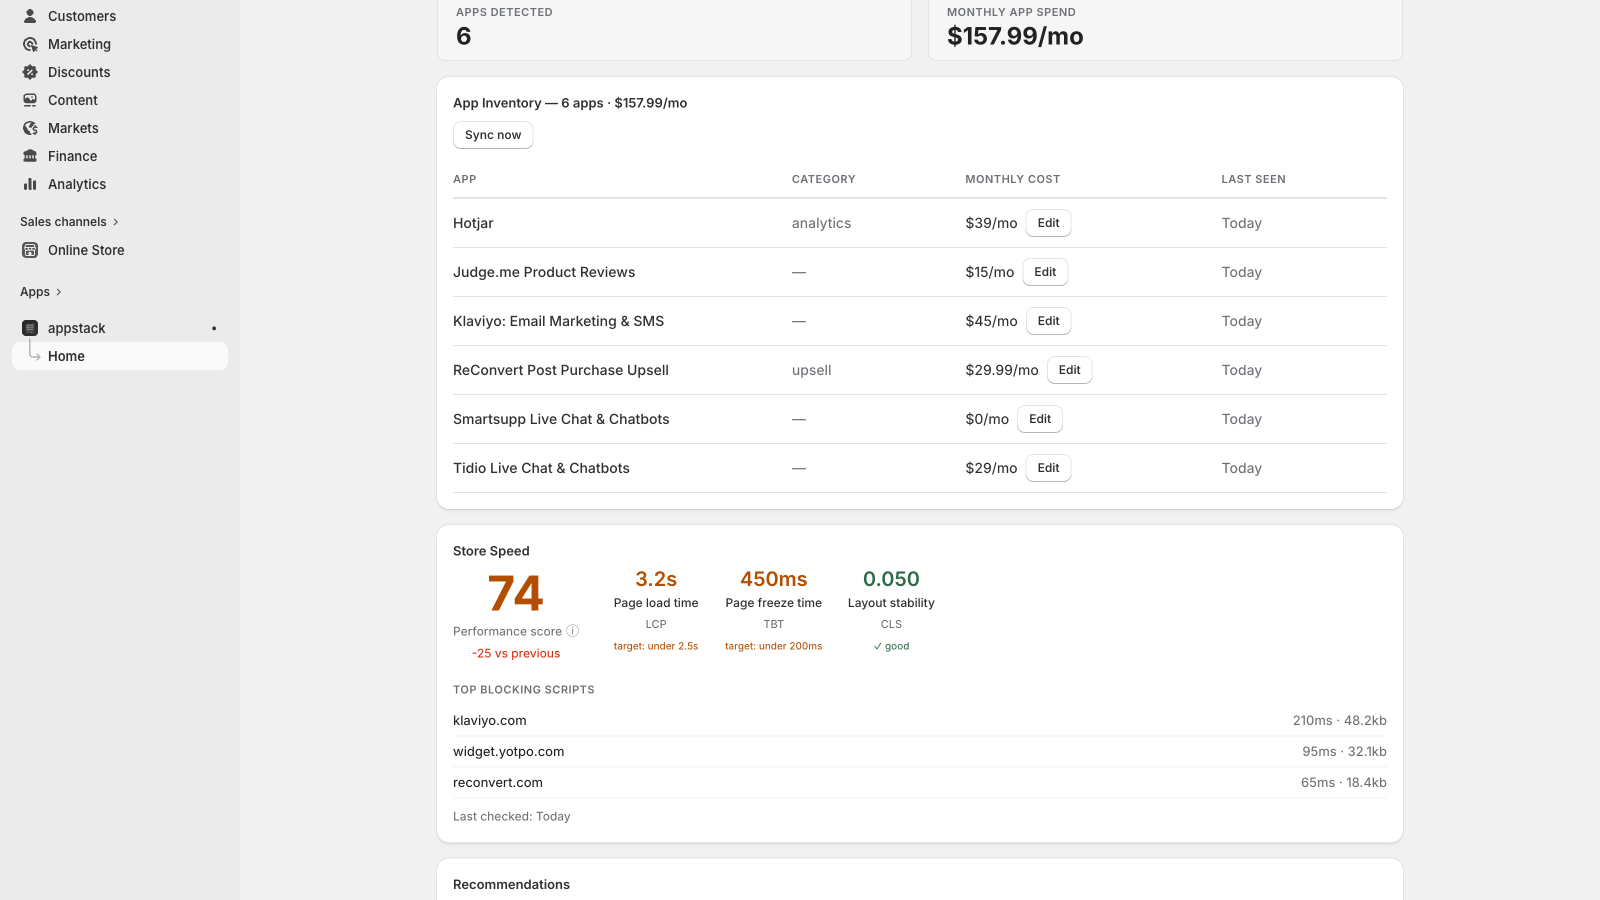Click the Markets globe icon
The image size is (1600, 900).
(x=30, y=128)
